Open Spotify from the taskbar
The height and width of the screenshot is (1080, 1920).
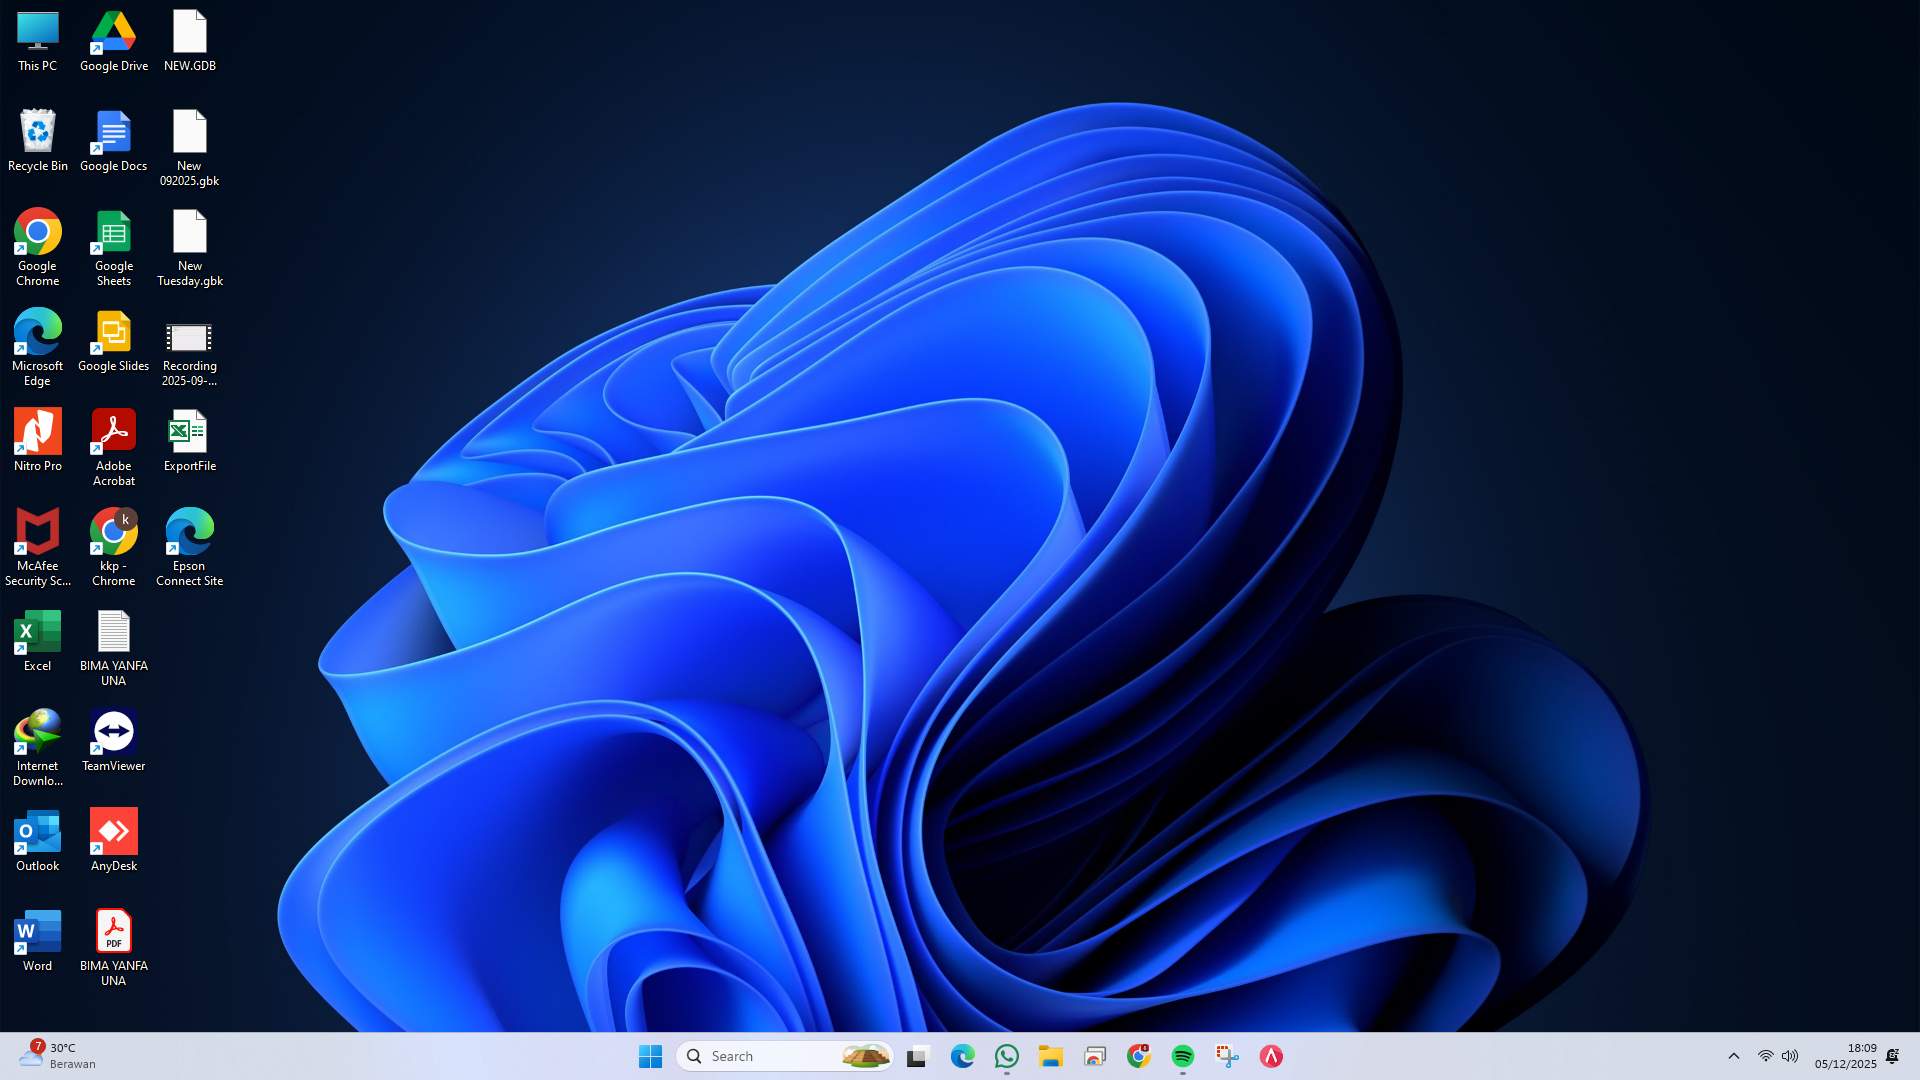click(x=1182, y=1055)
